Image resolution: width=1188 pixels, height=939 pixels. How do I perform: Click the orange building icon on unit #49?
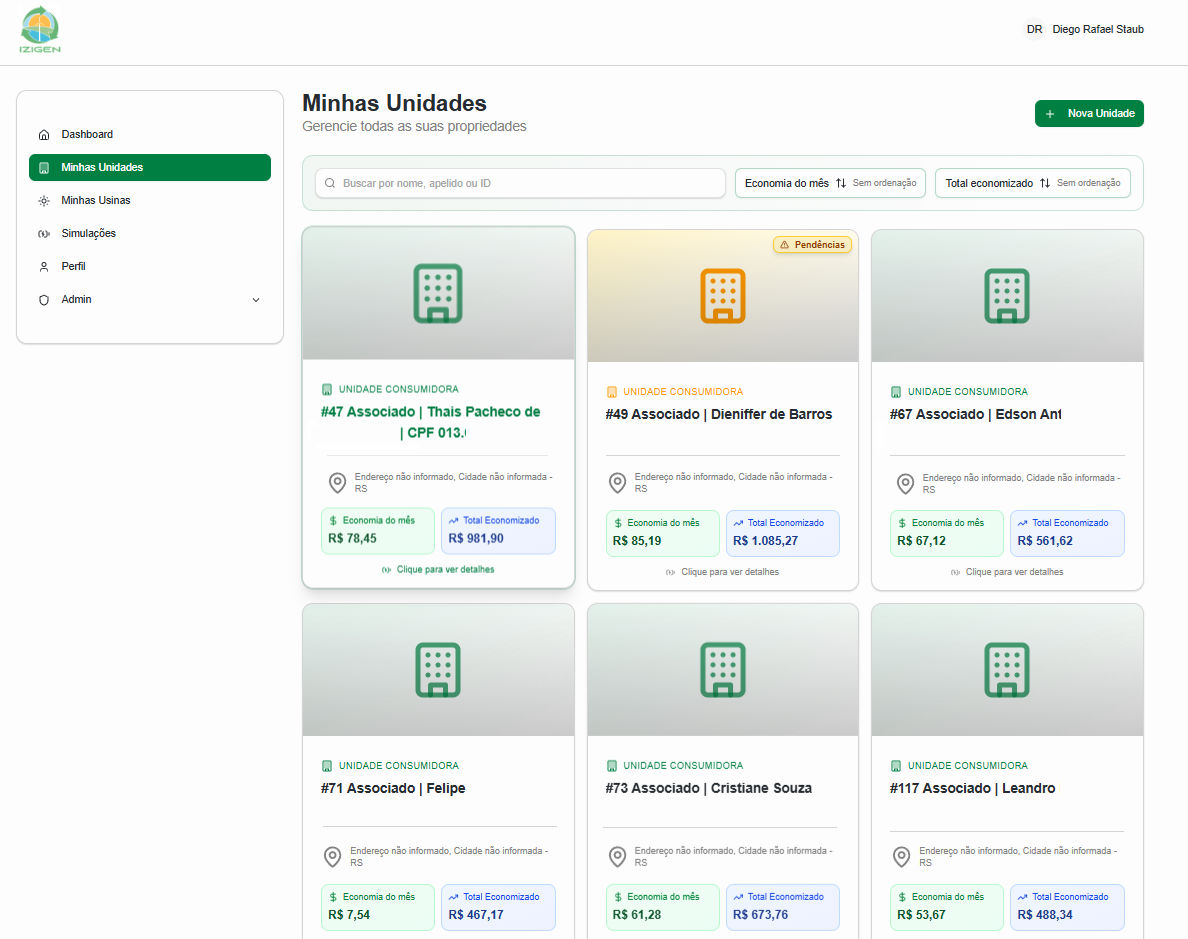(722, 295)
